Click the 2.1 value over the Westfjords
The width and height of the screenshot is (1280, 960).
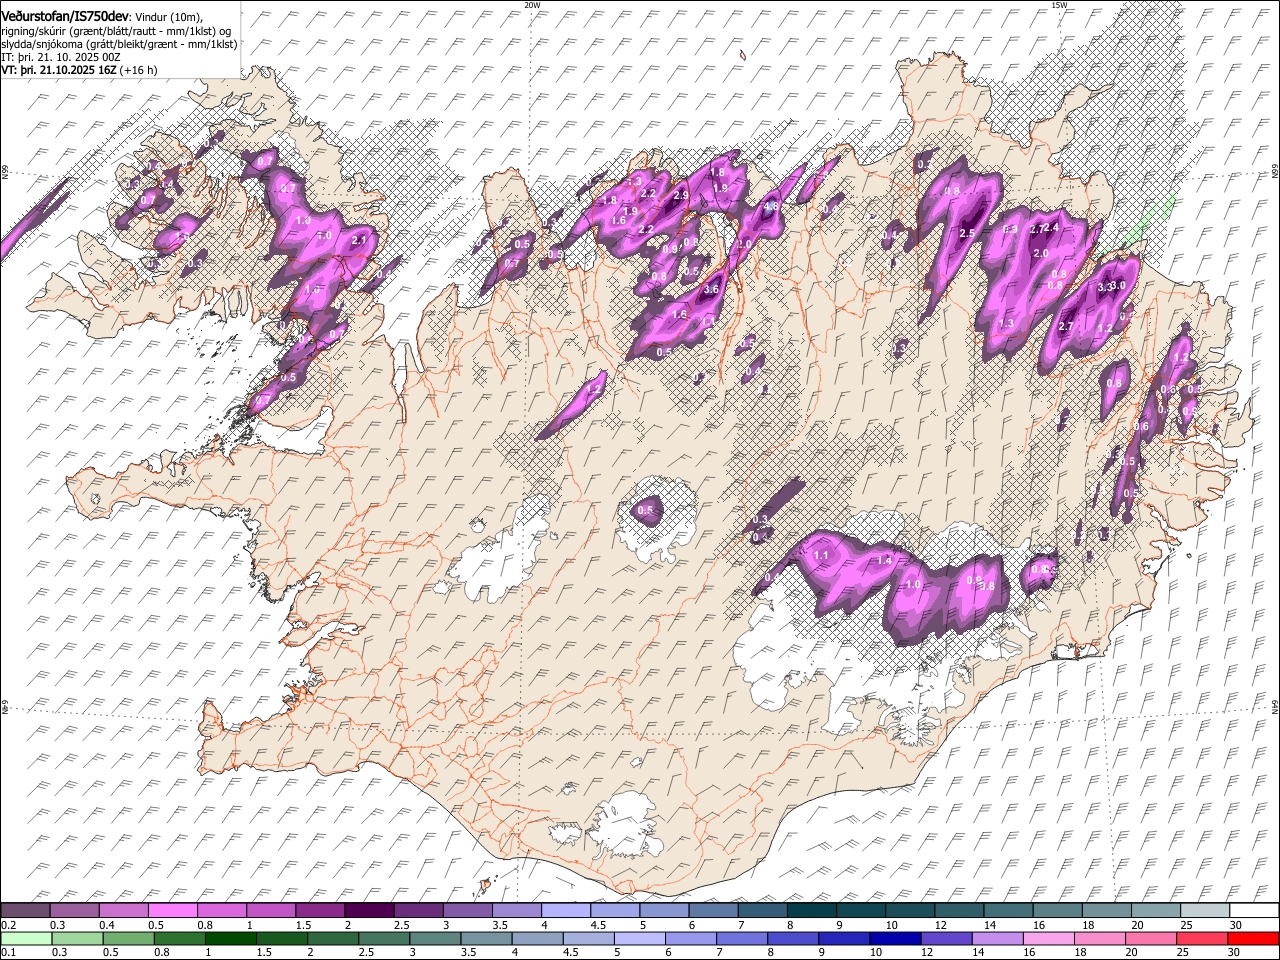coord(360,240)
